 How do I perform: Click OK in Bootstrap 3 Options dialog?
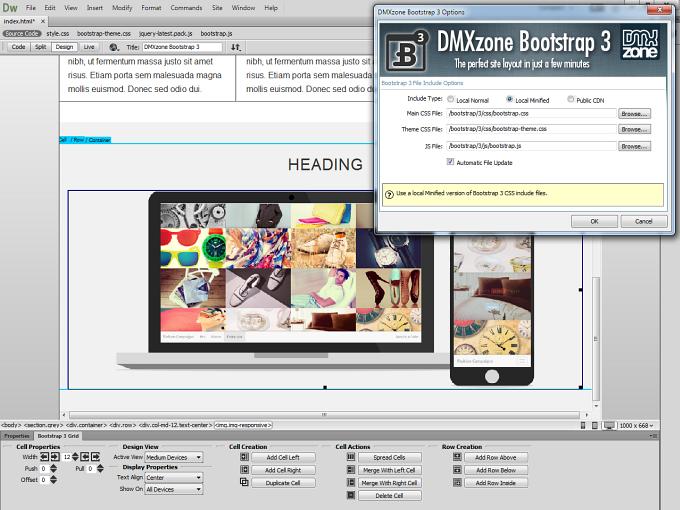pos(594,221)
